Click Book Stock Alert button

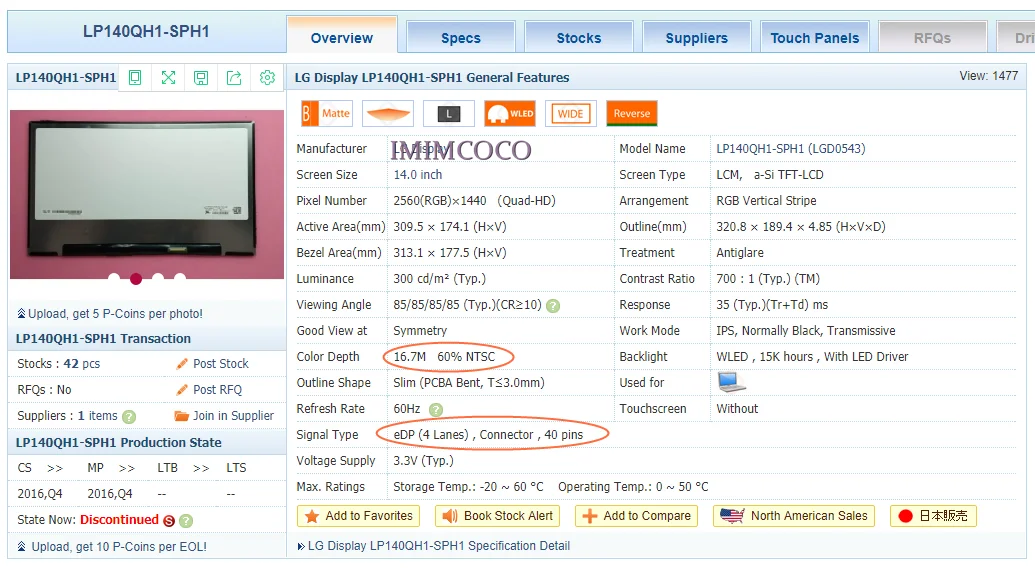pyautogui.click(x=498, y=516)
